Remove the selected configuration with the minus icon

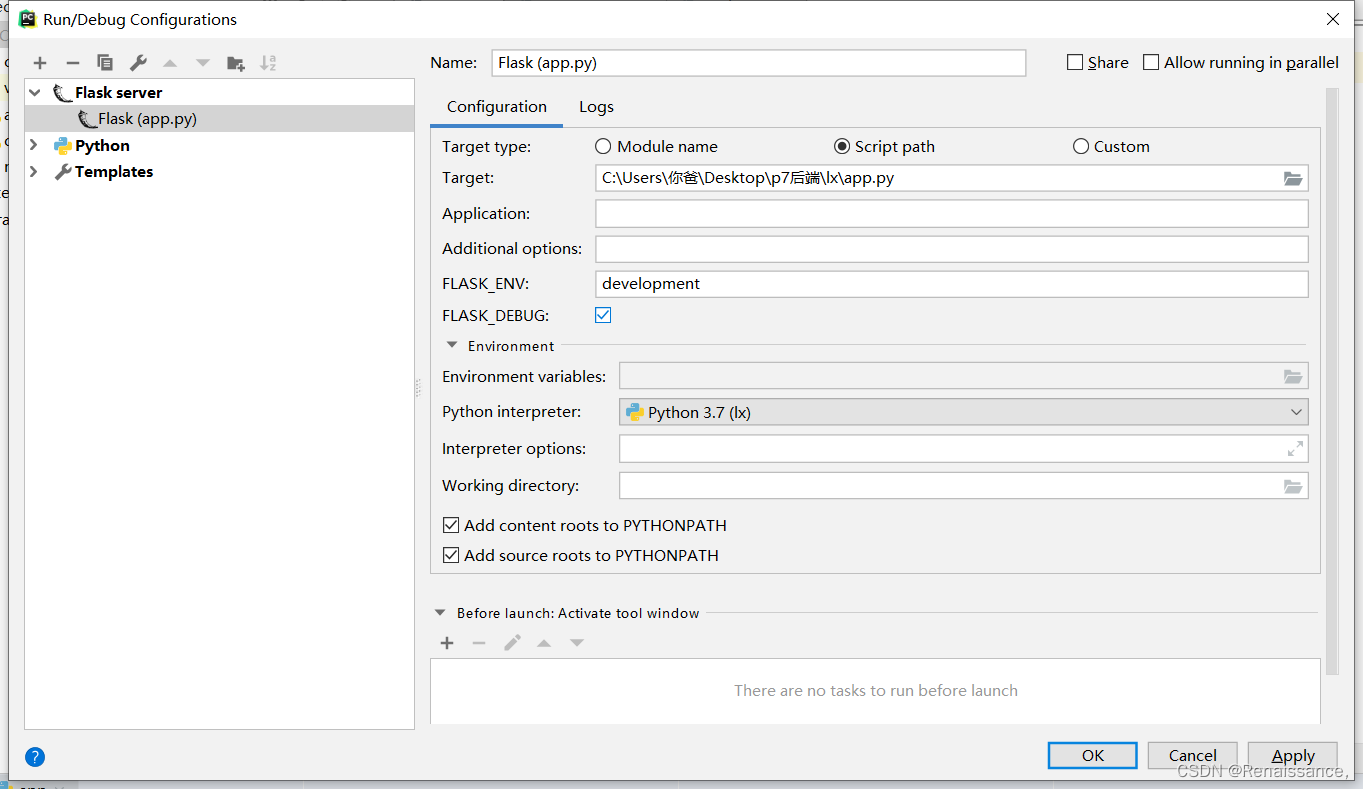[x=72, y=63]
